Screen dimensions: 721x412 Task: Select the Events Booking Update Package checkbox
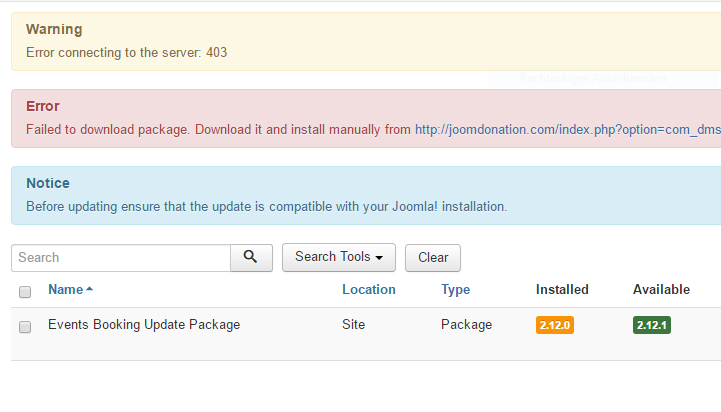(25, 326)
